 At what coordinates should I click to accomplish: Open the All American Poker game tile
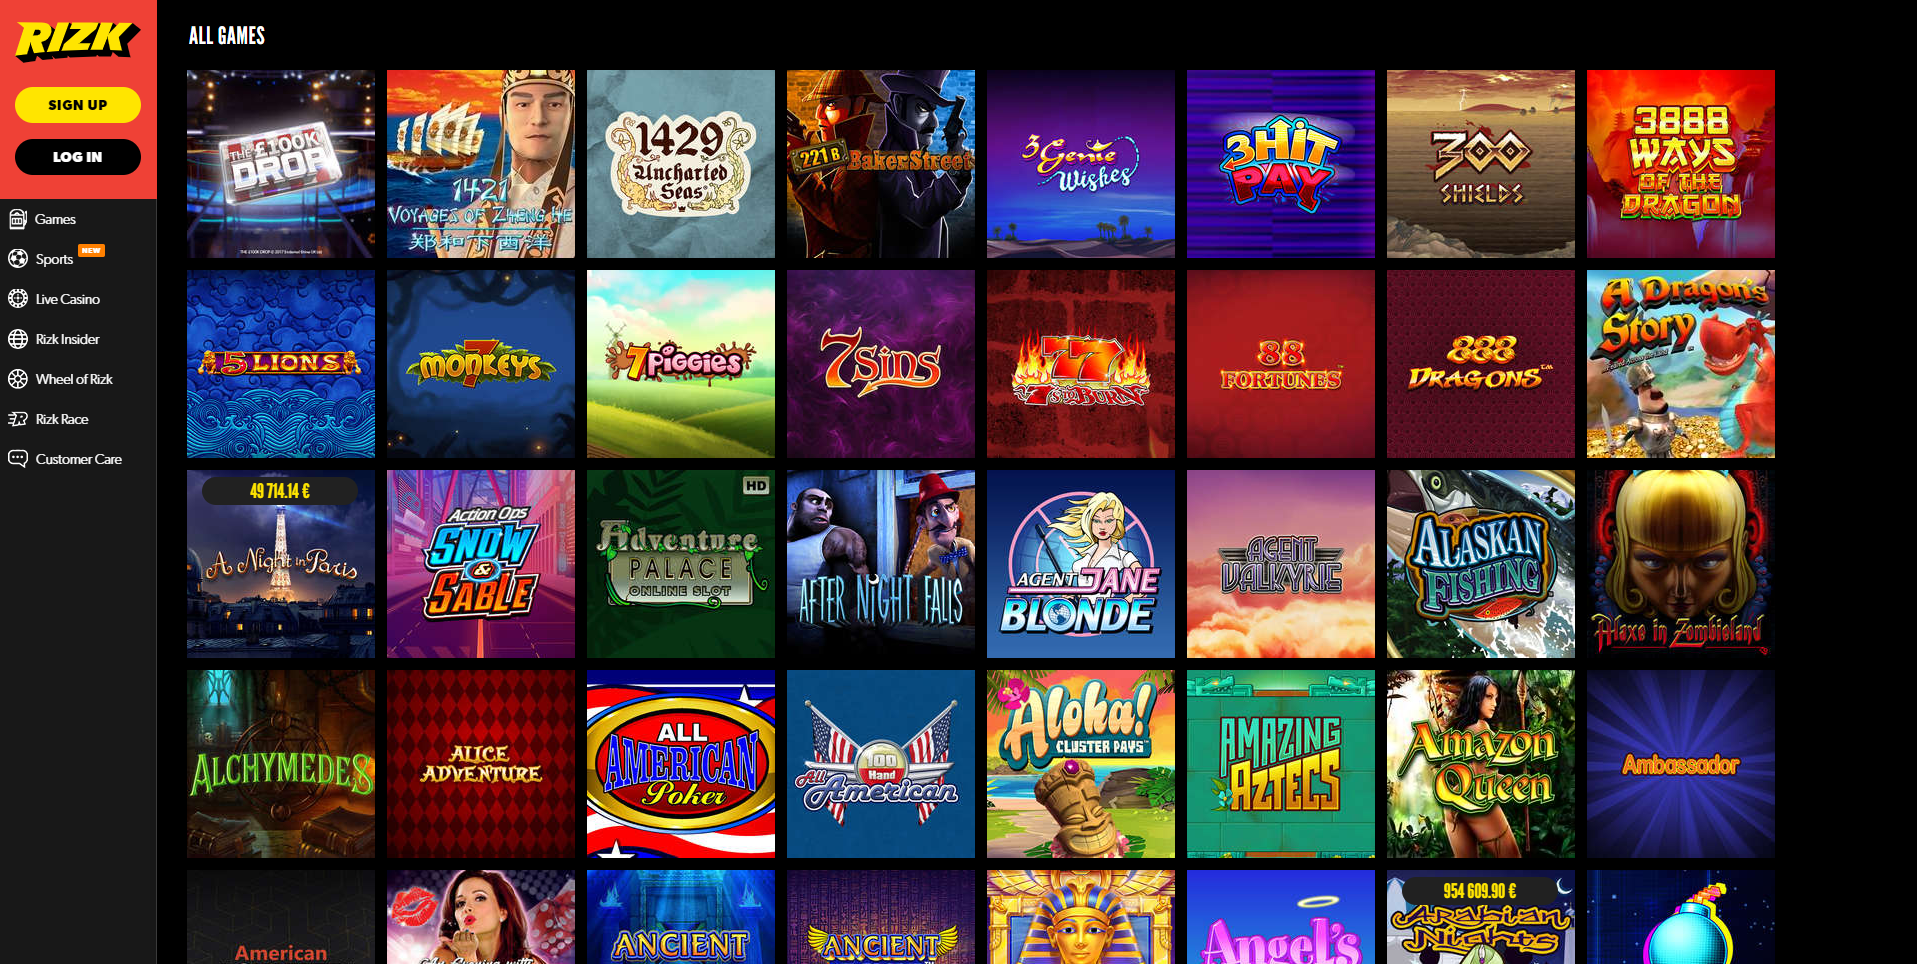click(x=681, y=764)
